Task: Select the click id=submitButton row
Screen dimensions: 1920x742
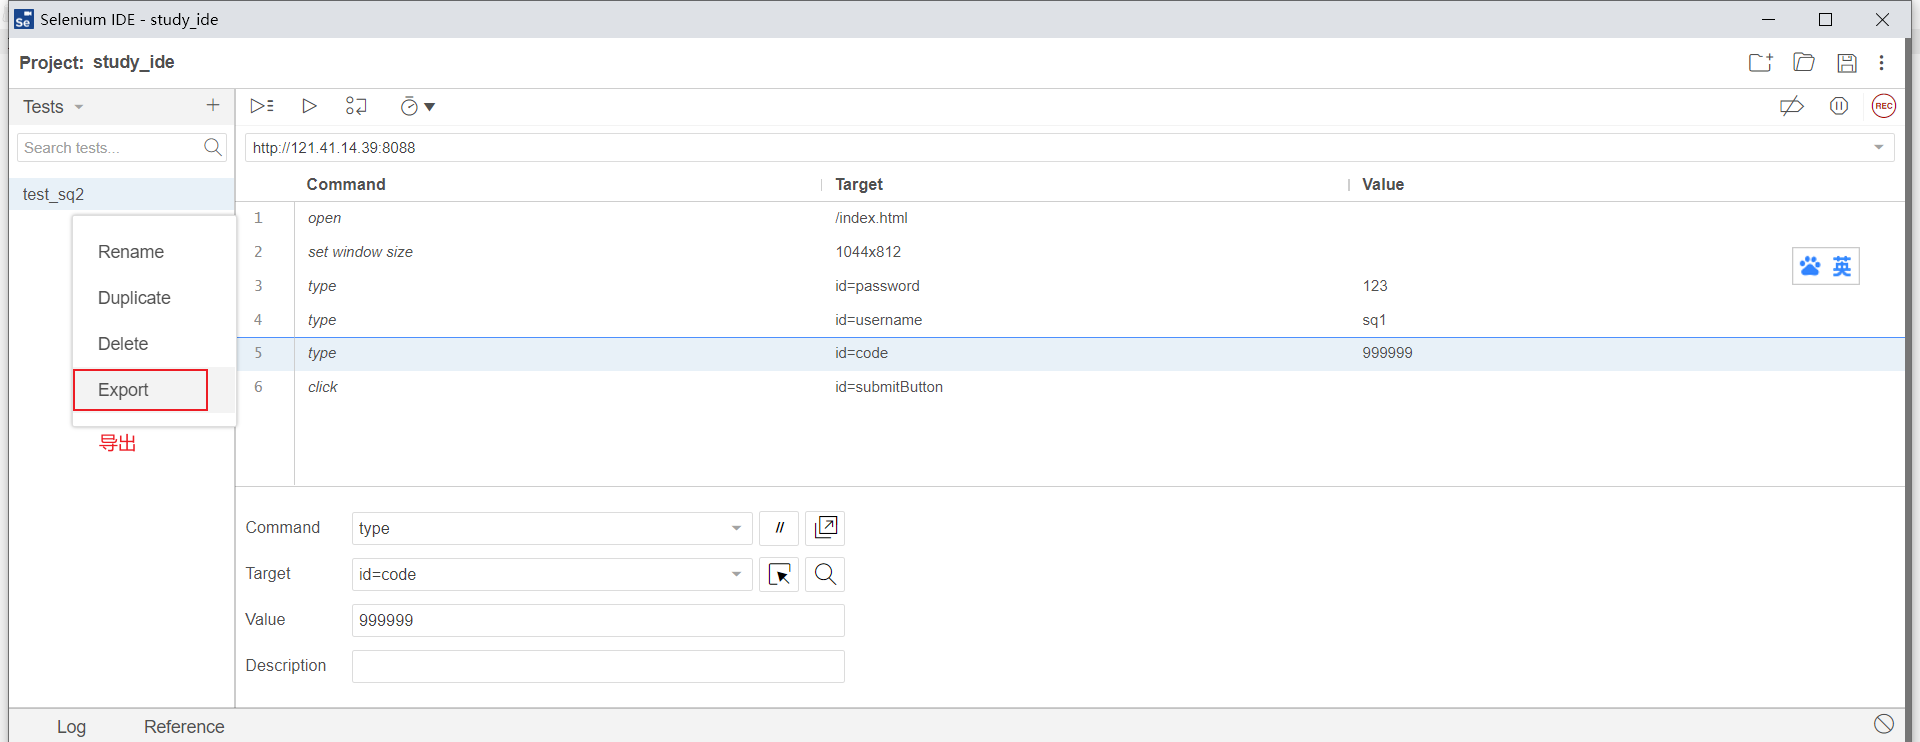Action: tap(1070, 387)
